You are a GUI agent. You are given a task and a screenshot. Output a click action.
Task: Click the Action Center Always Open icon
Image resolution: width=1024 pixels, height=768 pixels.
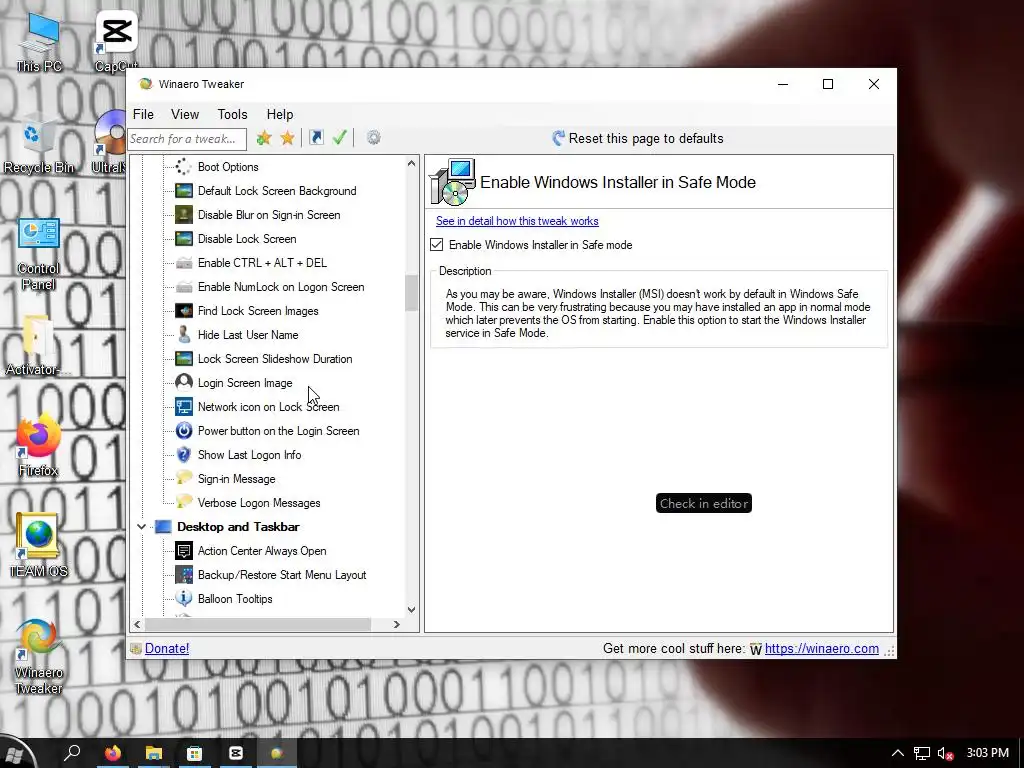pyautogui.click(x=184, y=551)
